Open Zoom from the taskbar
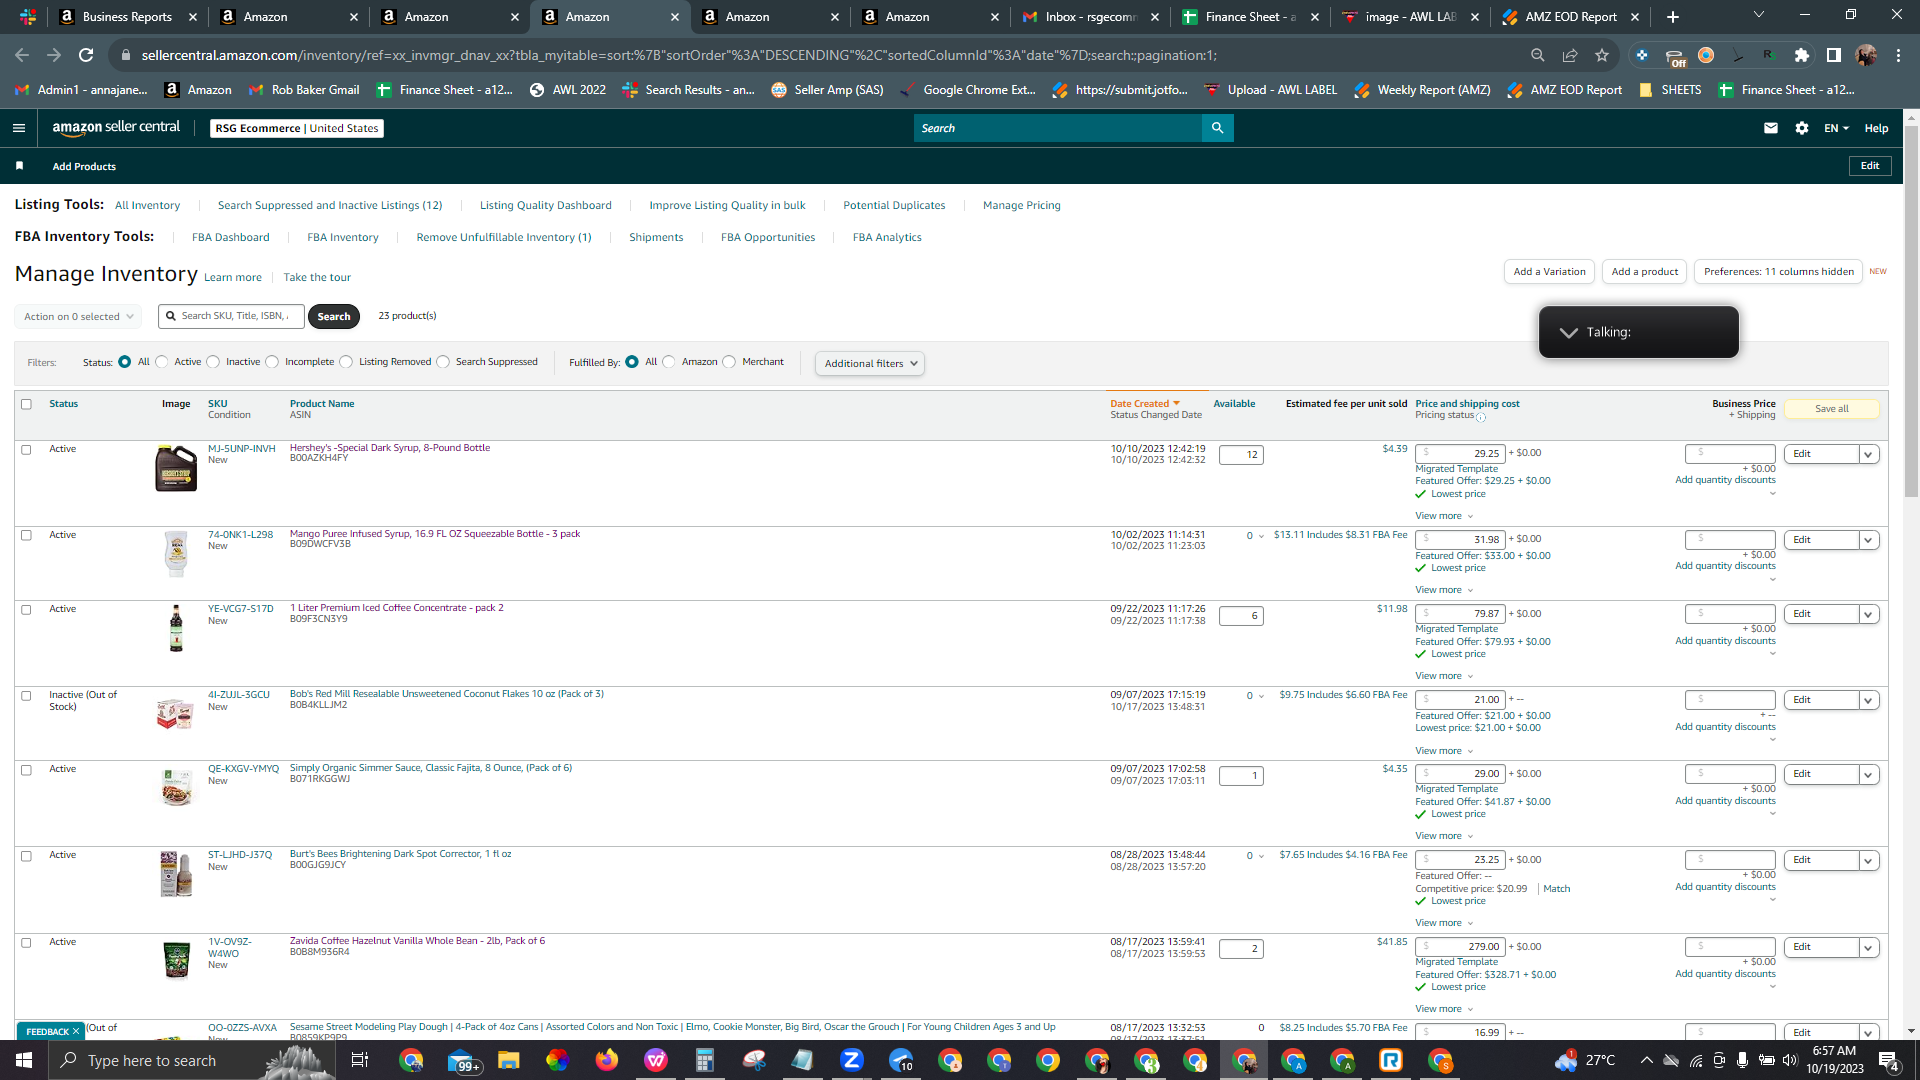The image size is (1920, 1080). tap(852, 1060)
